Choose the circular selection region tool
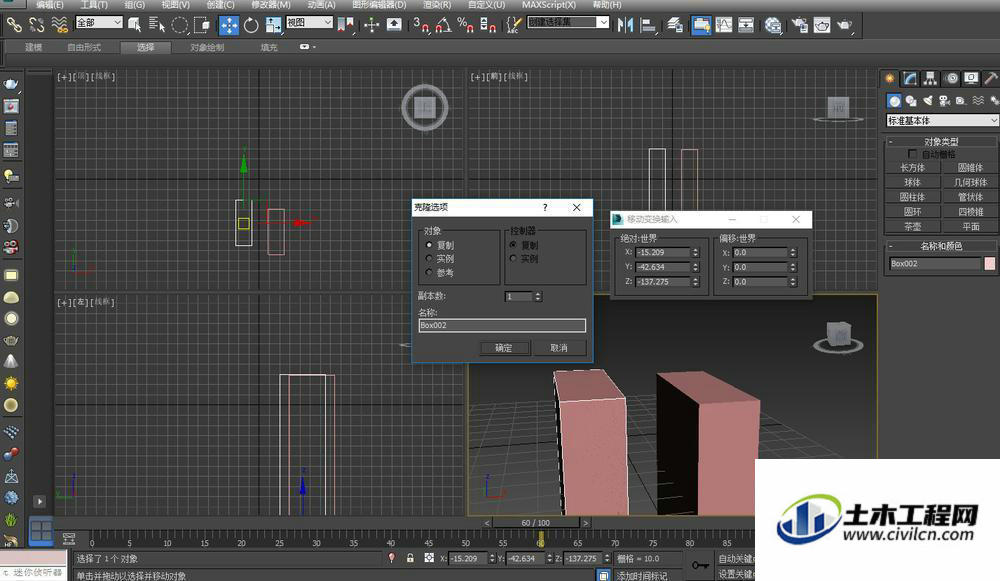Screen dimensions: 1000x581 click(180, 25)
